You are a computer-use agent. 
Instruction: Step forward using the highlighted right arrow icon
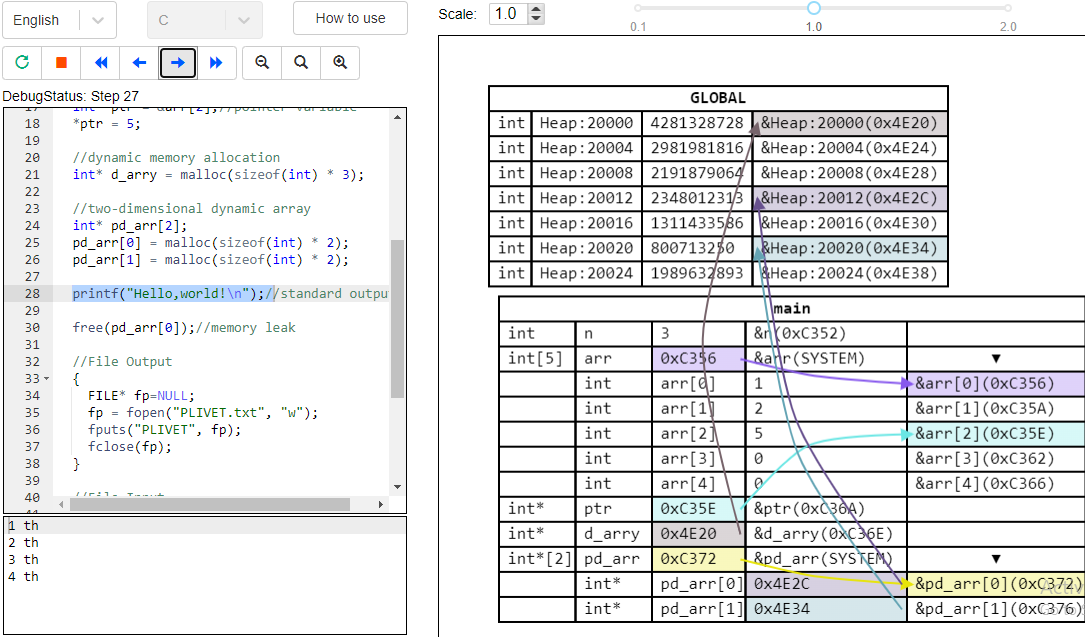(x=178, y=62)
